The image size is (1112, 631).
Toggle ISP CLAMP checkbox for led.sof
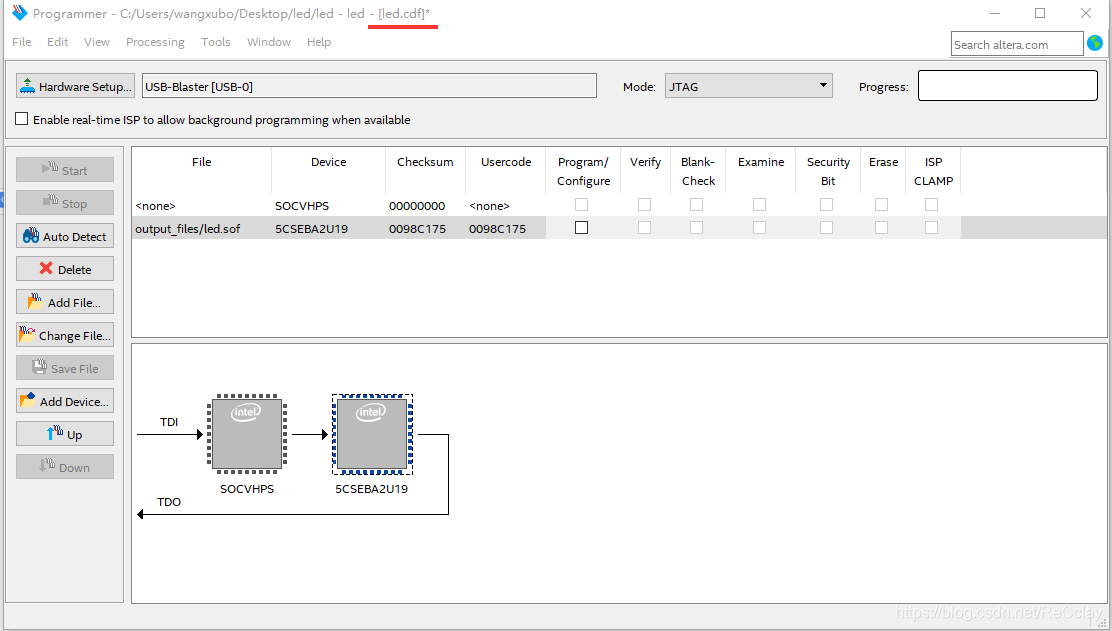click(x=932, y=228)
